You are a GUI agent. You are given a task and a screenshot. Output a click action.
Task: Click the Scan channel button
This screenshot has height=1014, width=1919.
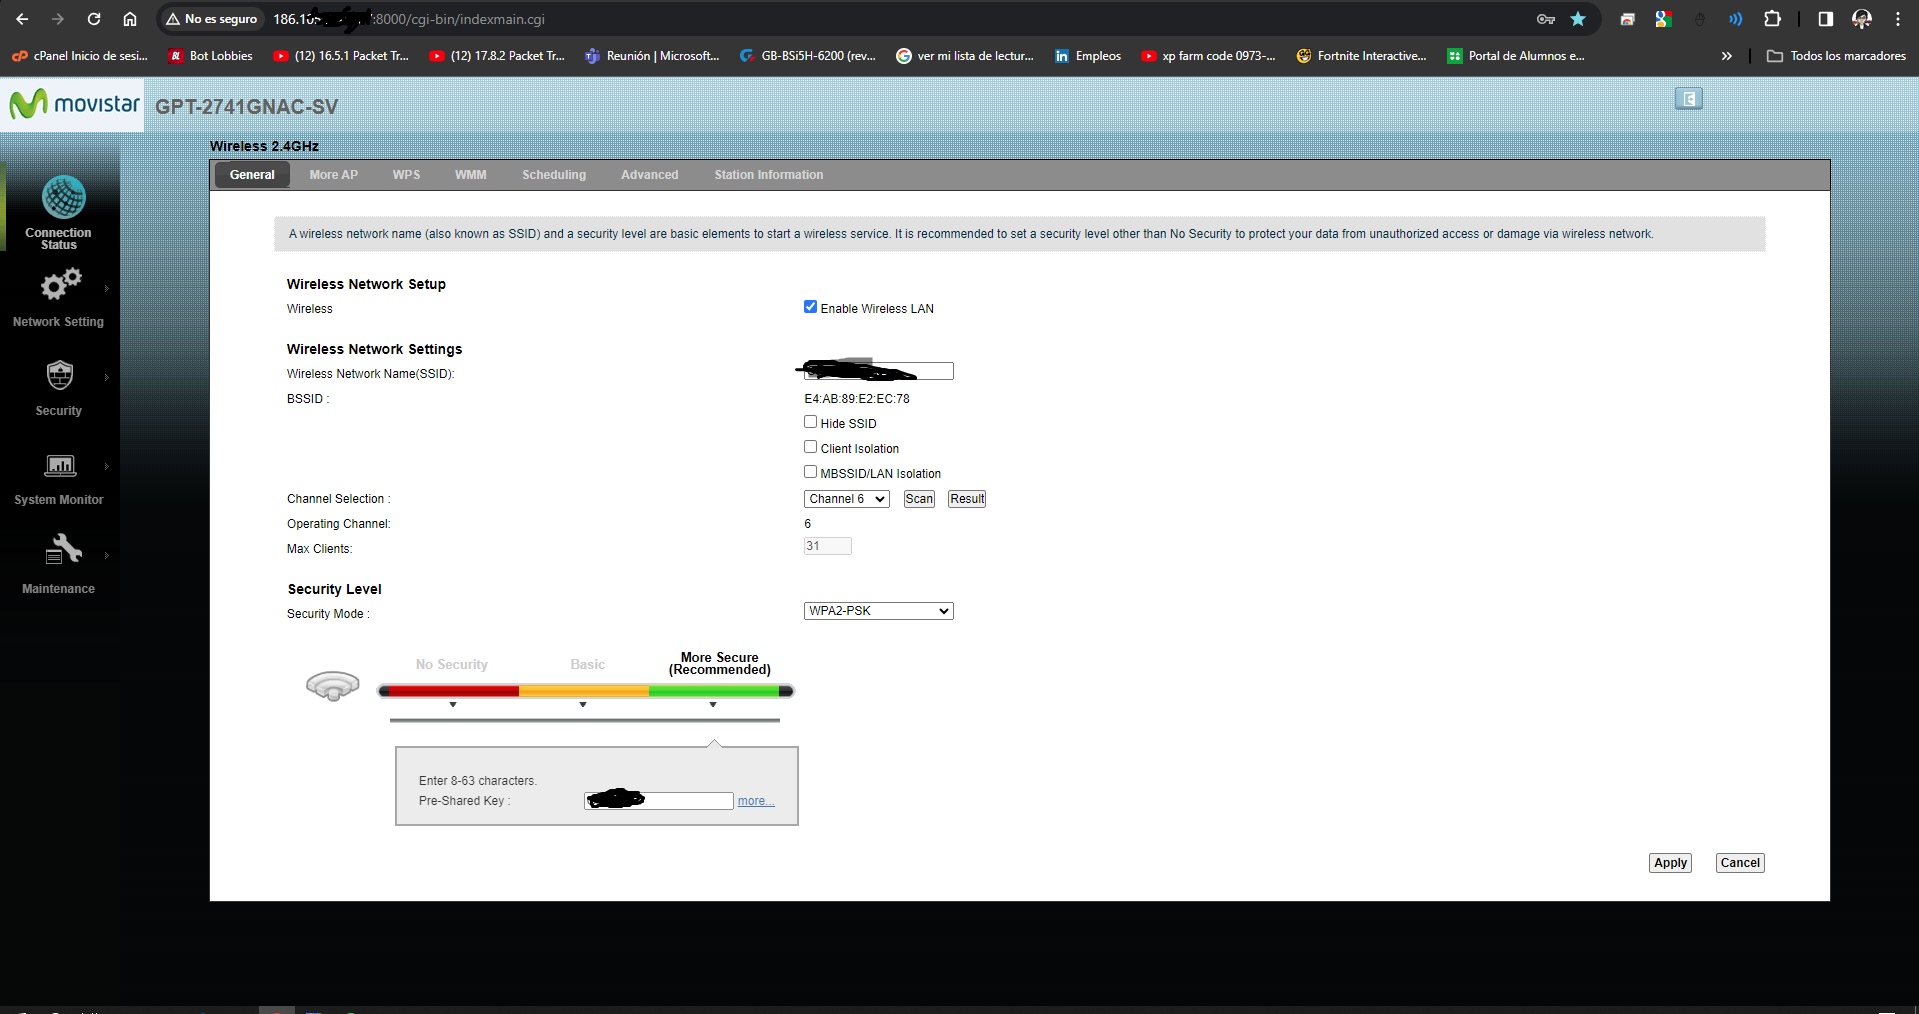click(x=919, y=499)
